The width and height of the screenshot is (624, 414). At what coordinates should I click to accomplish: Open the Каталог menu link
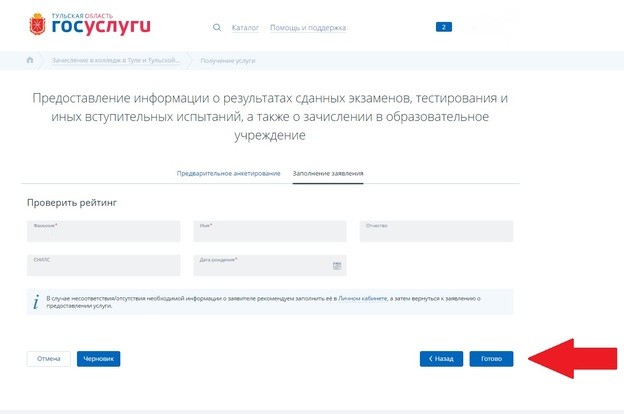pos(245,28)
